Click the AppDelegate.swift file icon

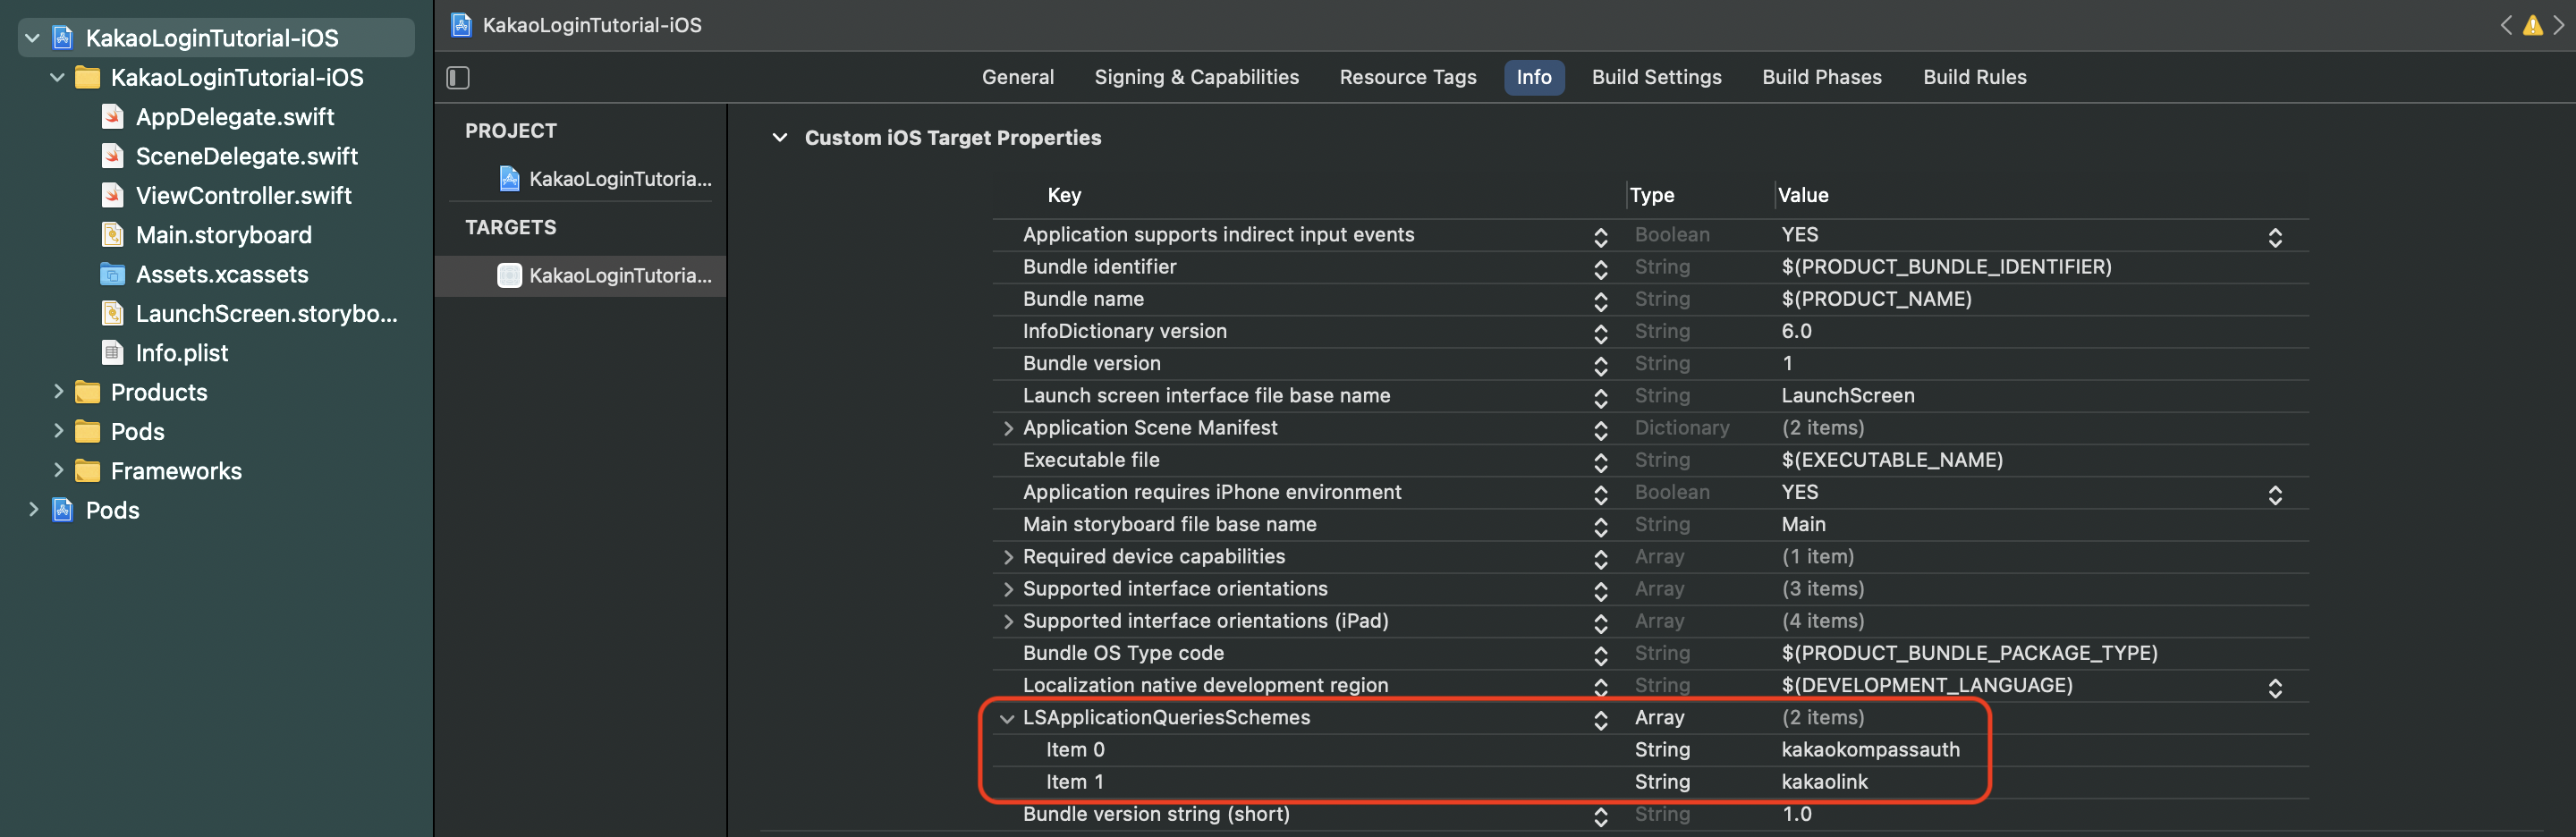tap(113, 117)
